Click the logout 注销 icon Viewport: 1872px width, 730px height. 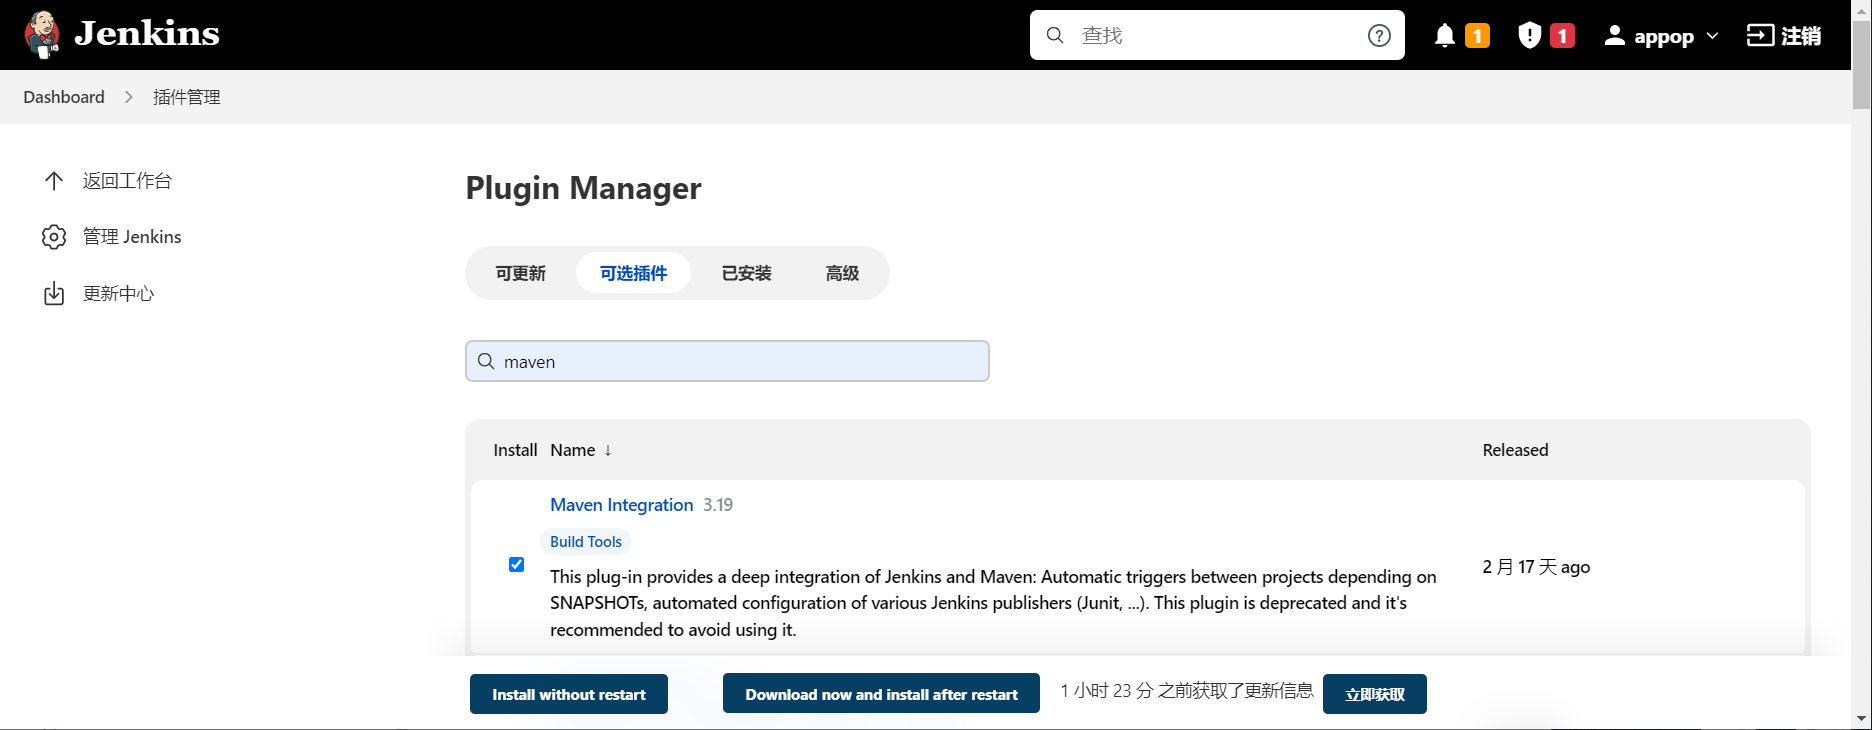click(x=1759, y=36)
